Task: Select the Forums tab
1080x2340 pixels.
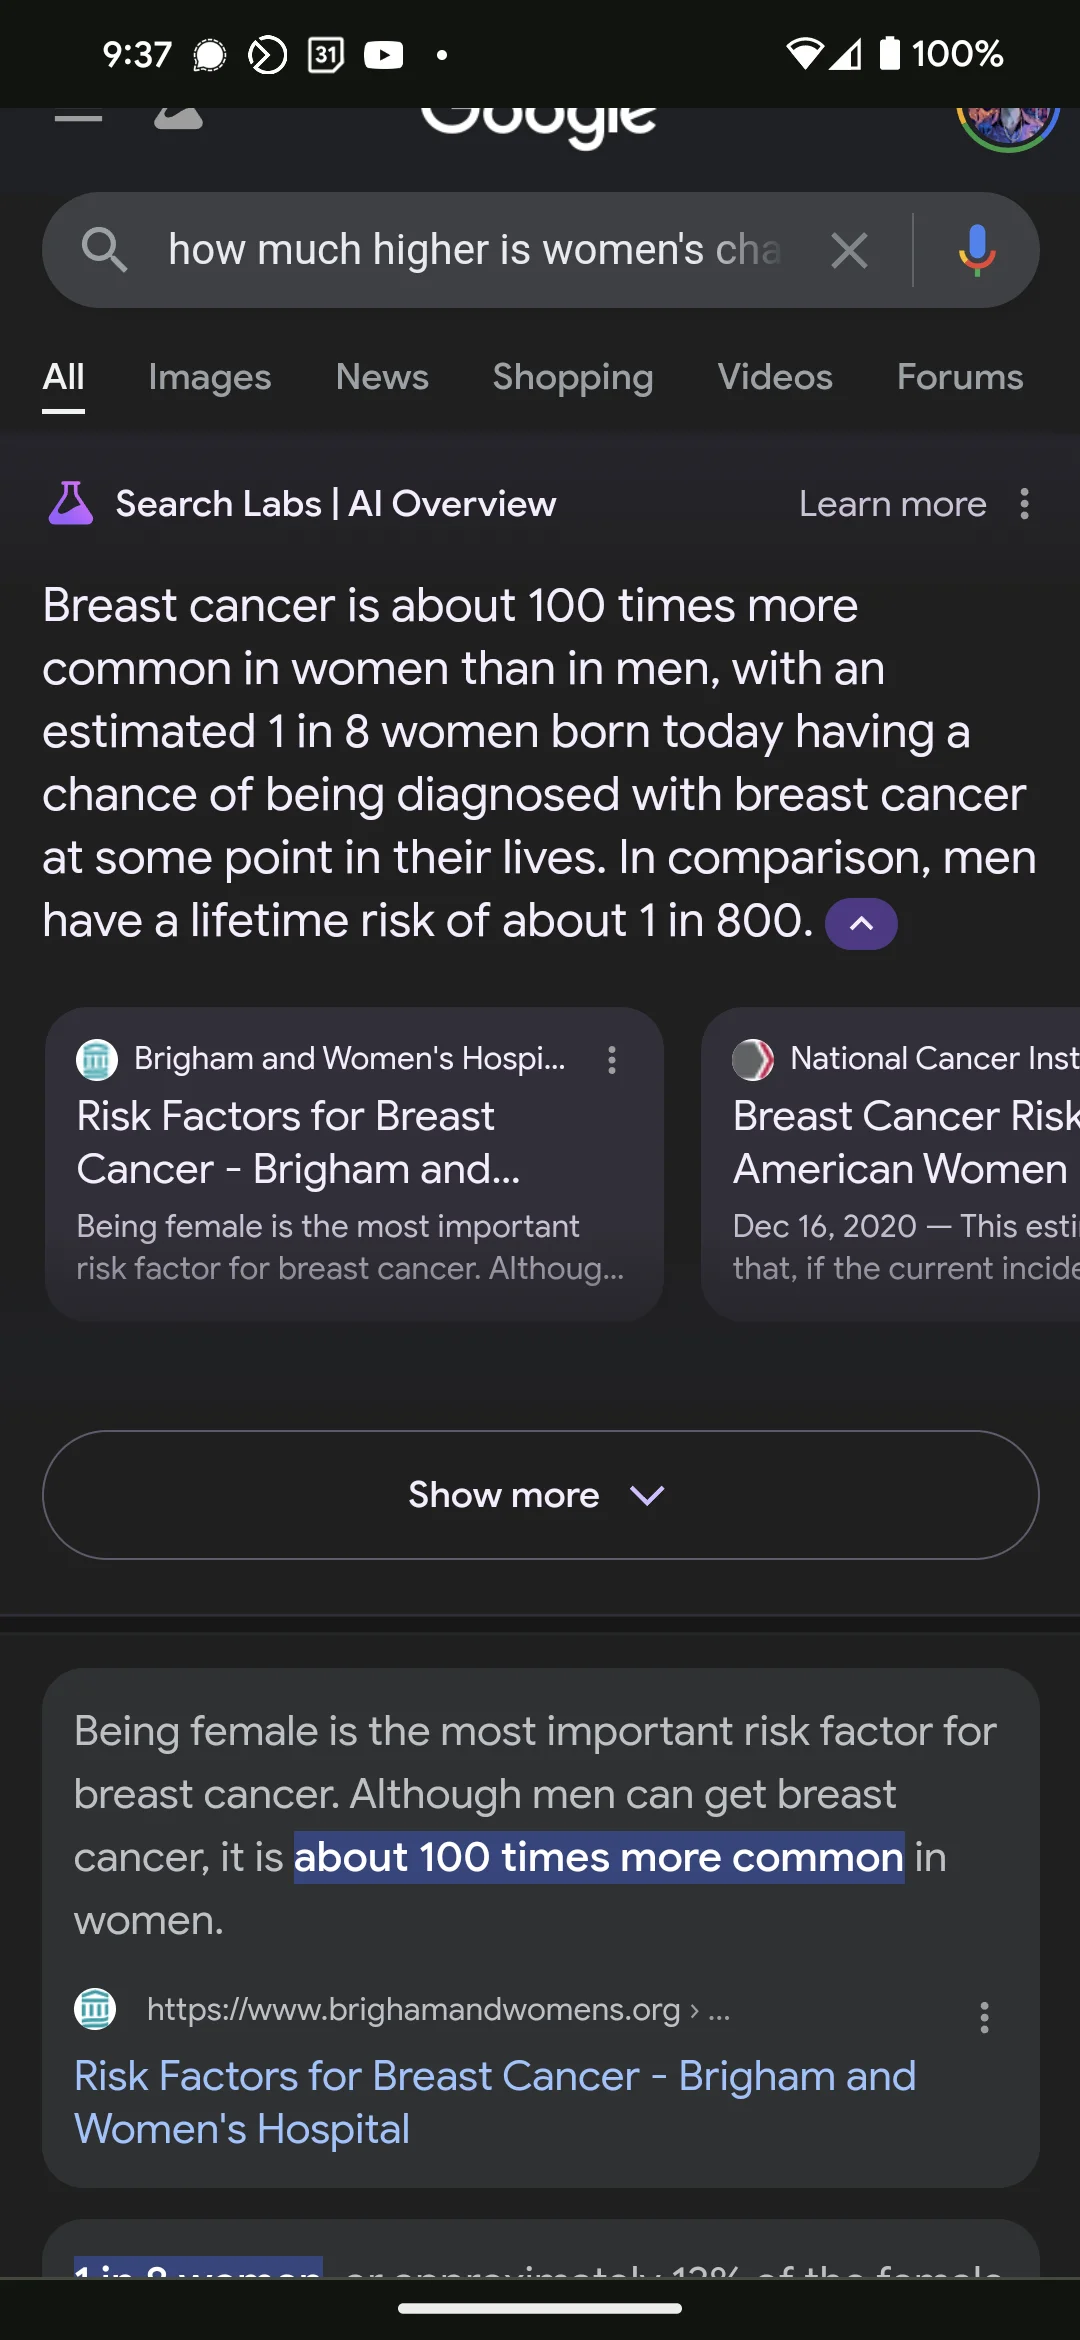Action: 960,377
